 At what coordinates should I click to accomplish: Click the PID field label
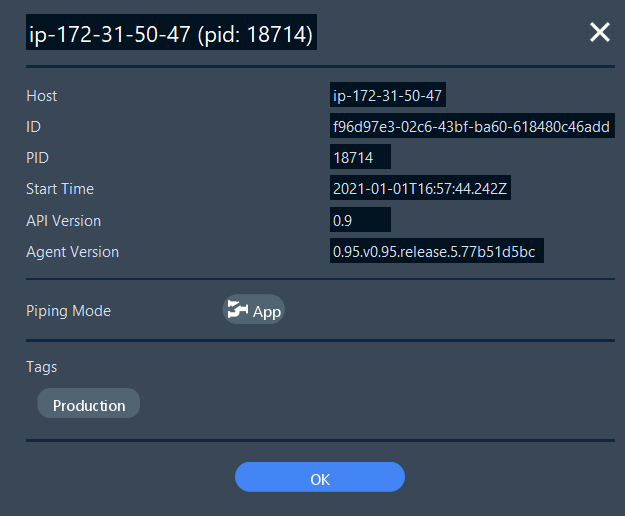pyautogui.click(x=38, y=158)
